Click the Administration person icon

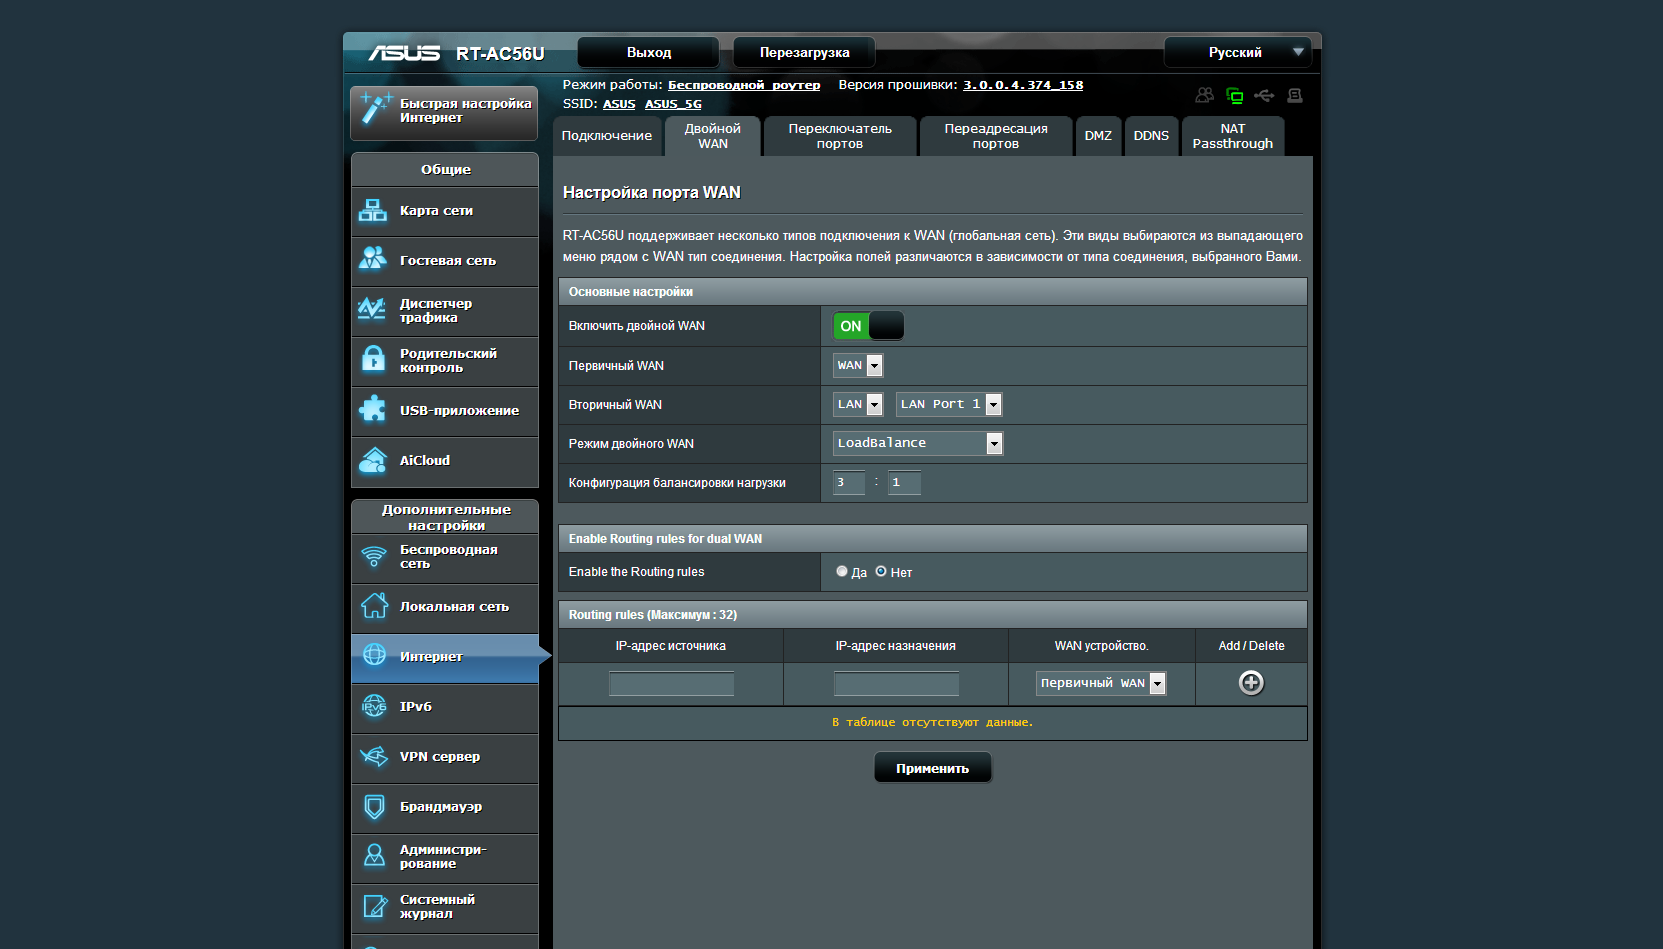pyautogui.click(x=374, y=855)
